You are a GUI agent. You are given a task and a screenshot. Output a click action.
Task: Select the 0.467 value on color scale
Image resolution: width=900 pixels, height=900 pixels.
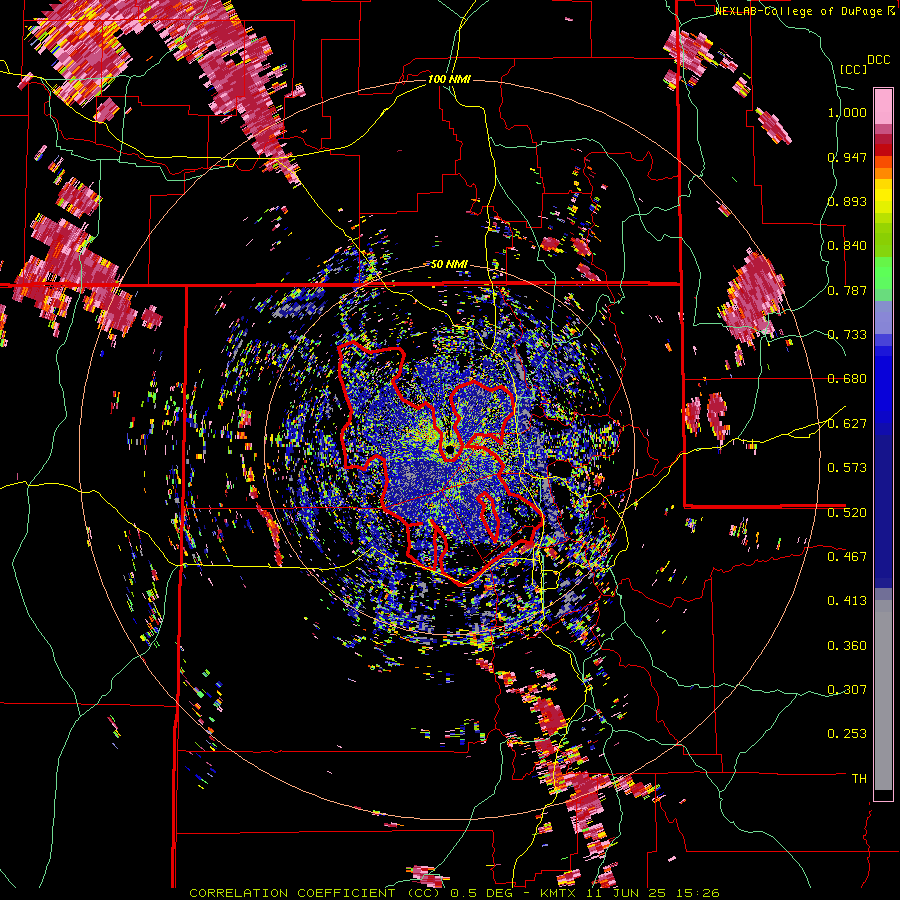click(x=847, y=557)
